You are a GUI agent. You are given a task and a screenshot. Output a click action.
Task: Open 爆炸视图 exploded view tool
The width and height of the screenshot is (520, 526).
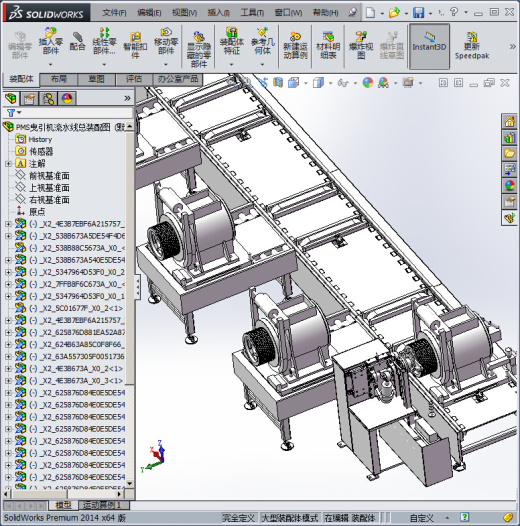tap(361, 45)
